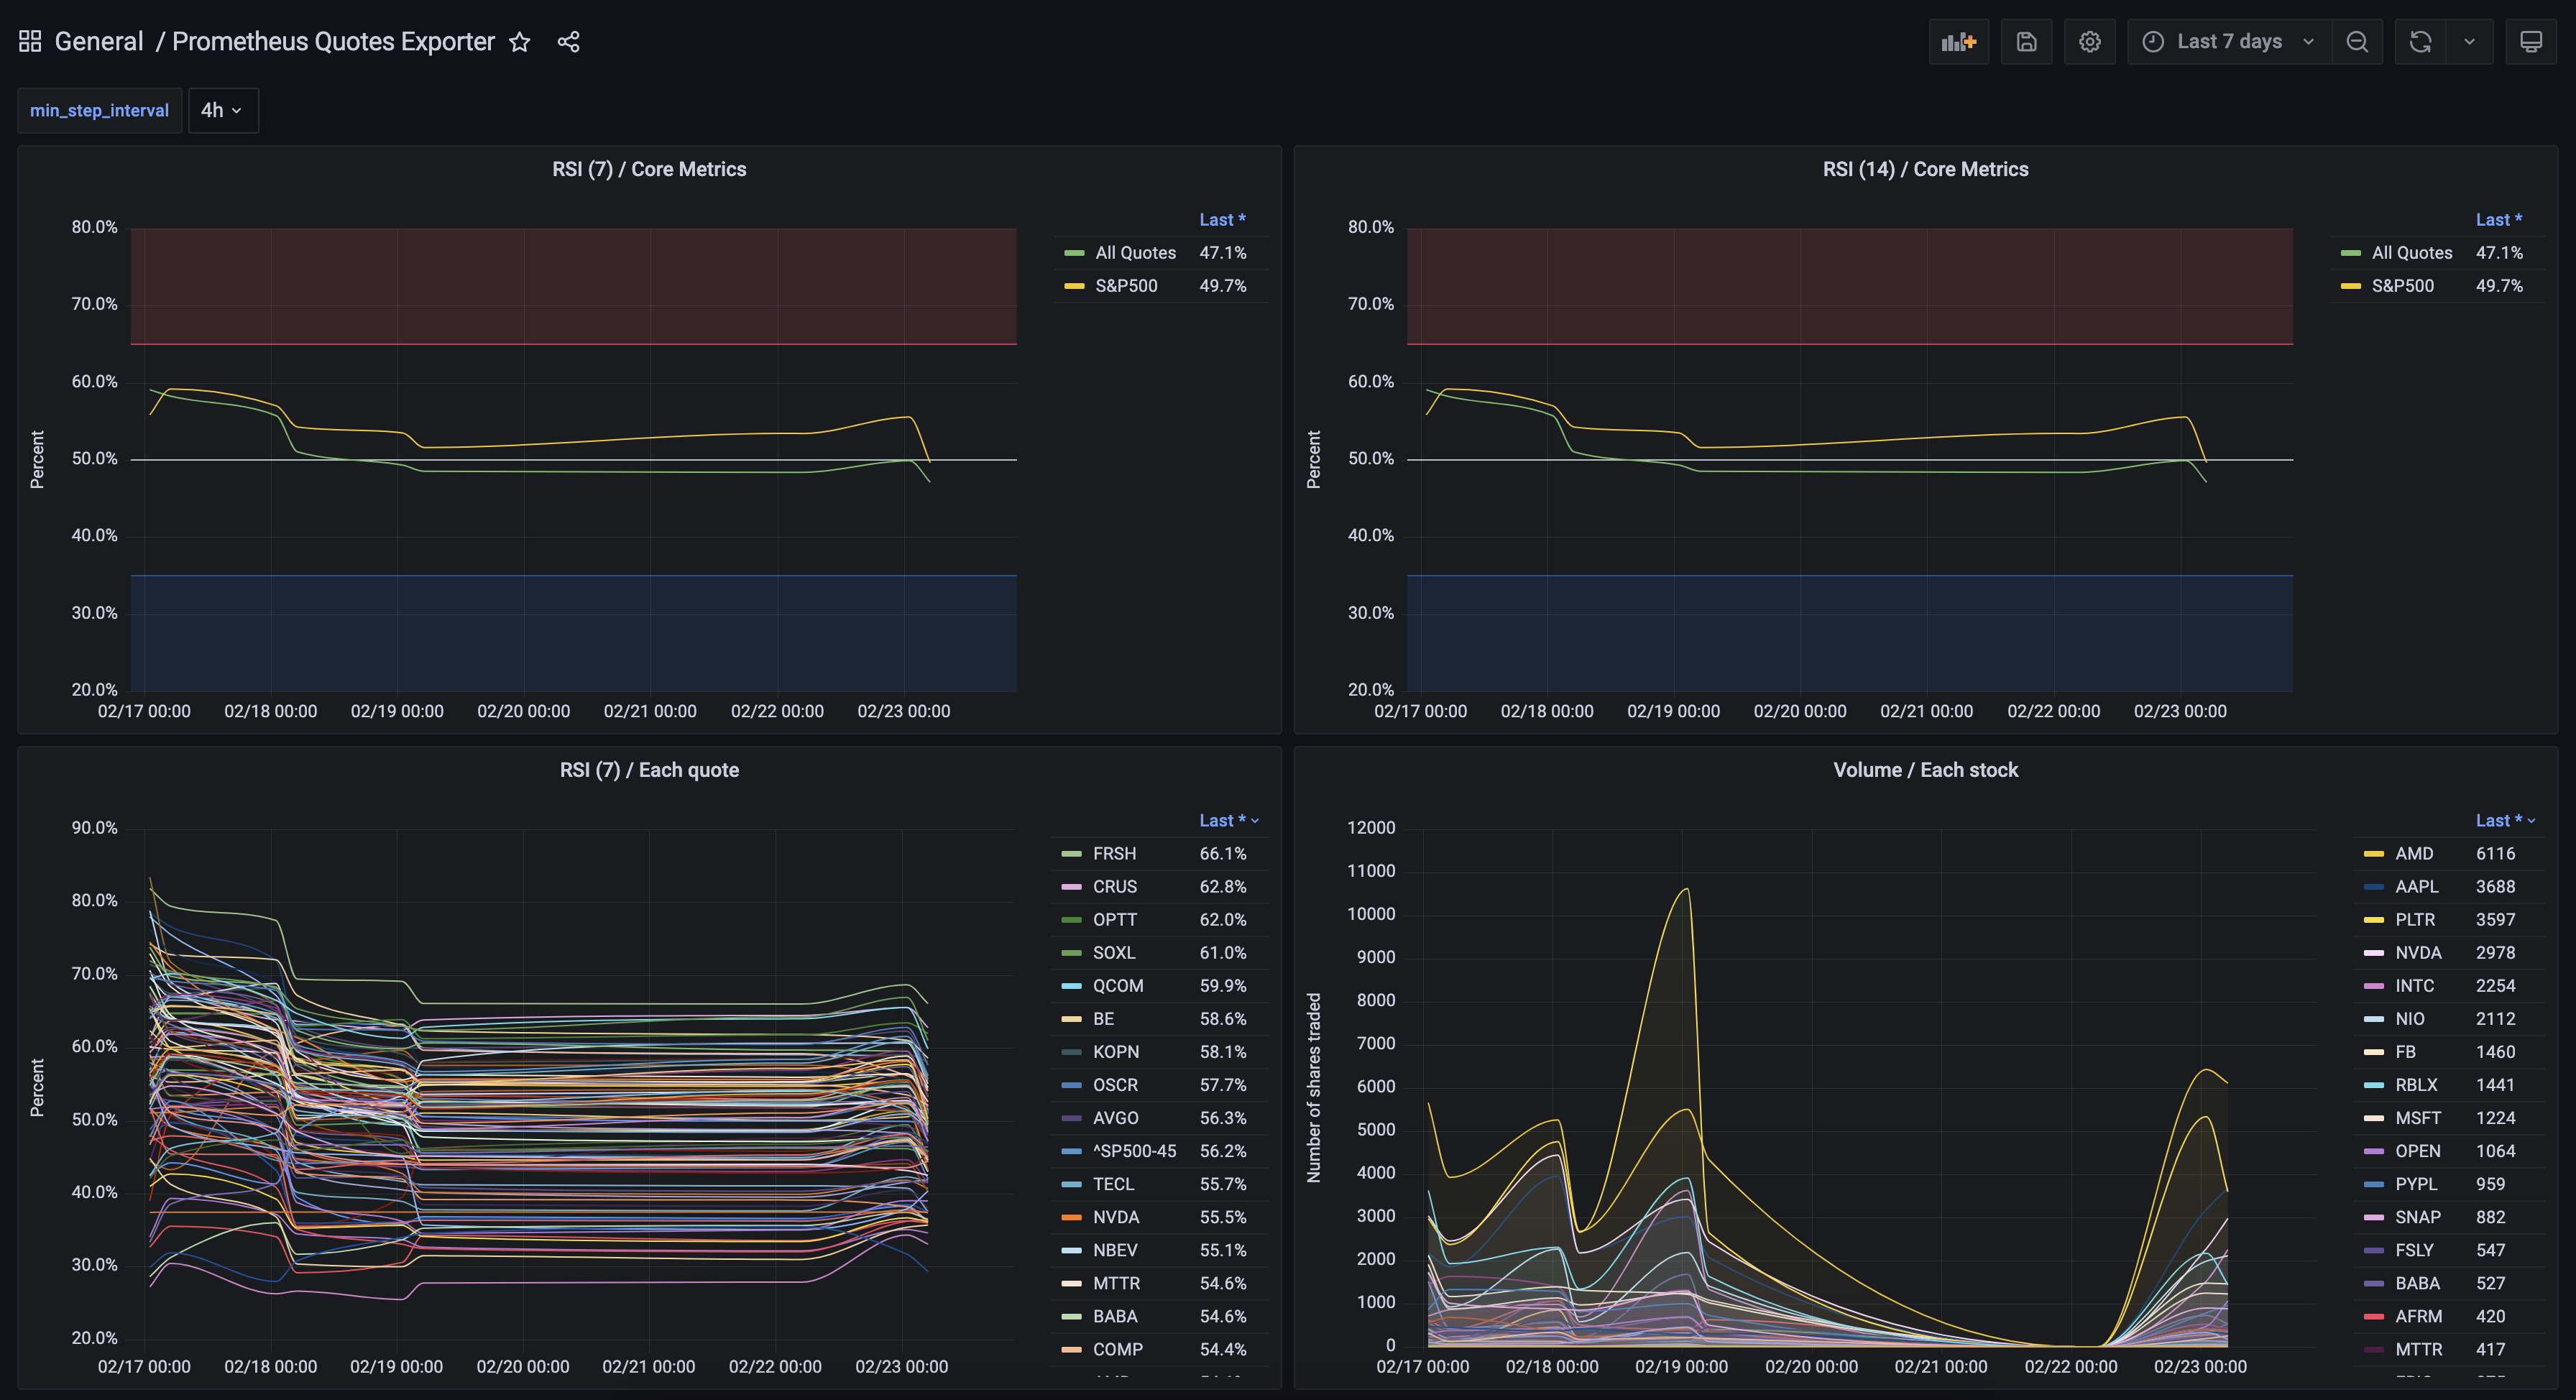The height and width of the screenshot is (1400, 2576).
Task: Toggle FRSH series in Each quote legend
Action: (x=1114, y=854)
